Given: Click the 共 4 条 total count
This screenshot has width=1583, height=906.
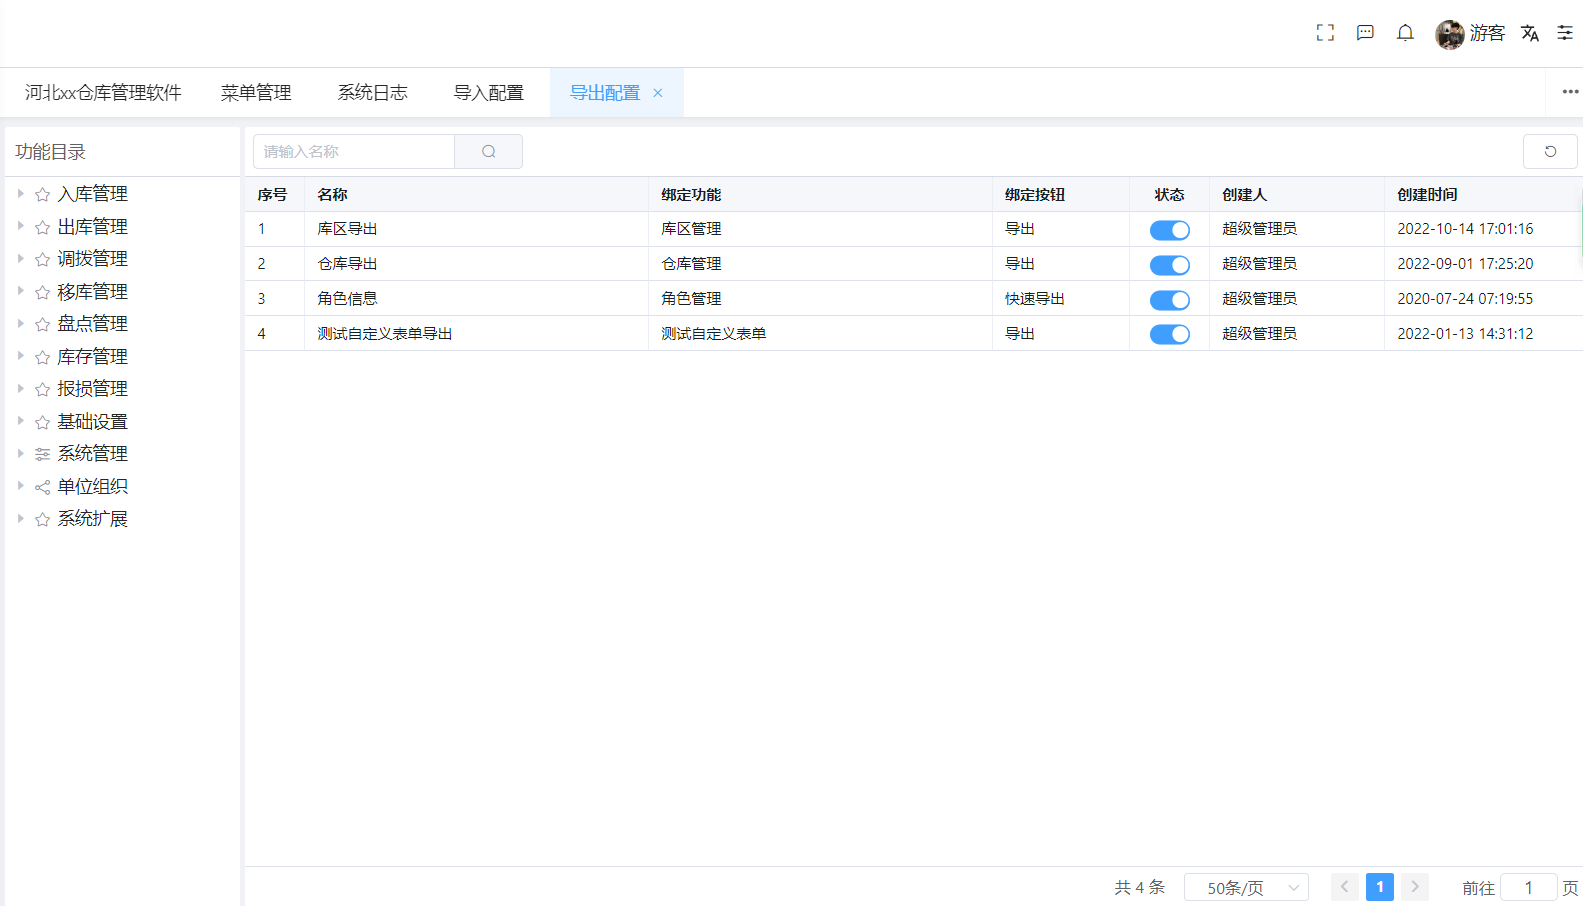Looking at the screenshot, I should click(x=1140, y=887).
